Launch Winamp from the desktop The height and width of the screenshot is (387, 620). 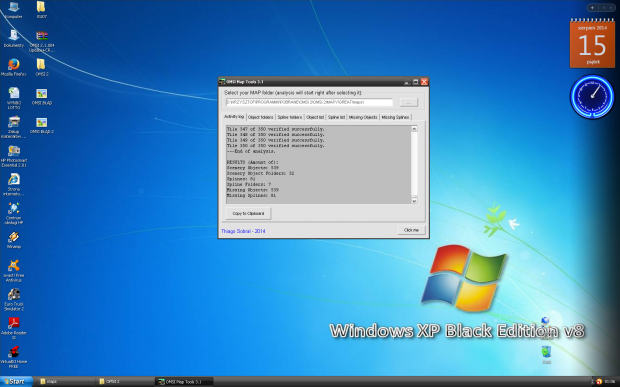14,240
